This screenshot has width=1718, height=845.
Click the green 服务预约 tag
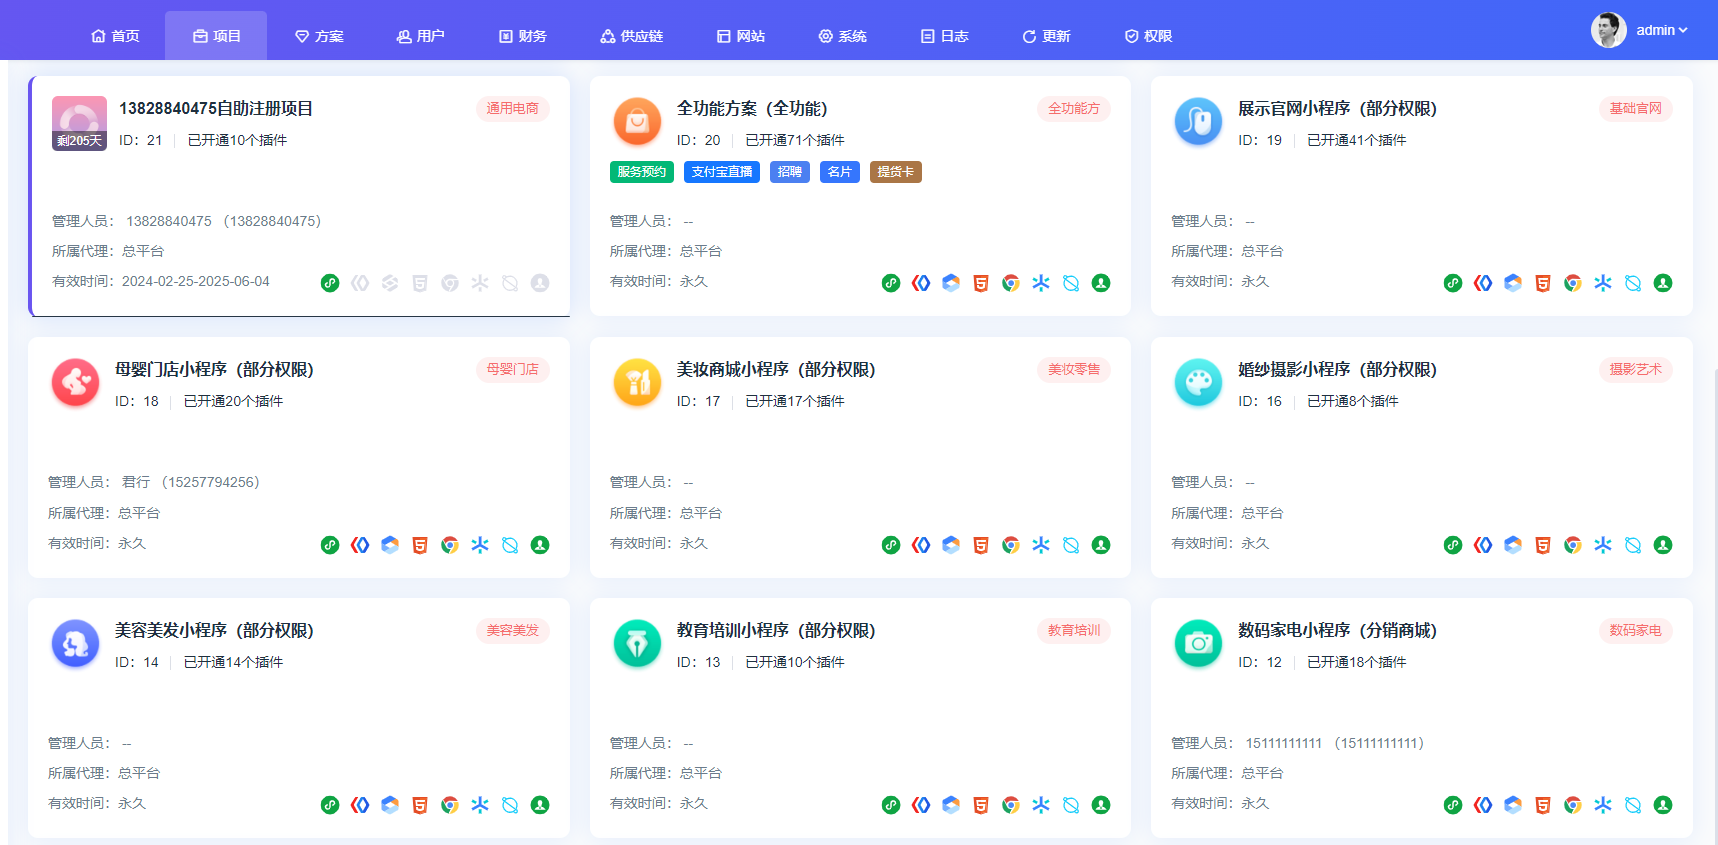pyautogui.click(x=641, y=172)
